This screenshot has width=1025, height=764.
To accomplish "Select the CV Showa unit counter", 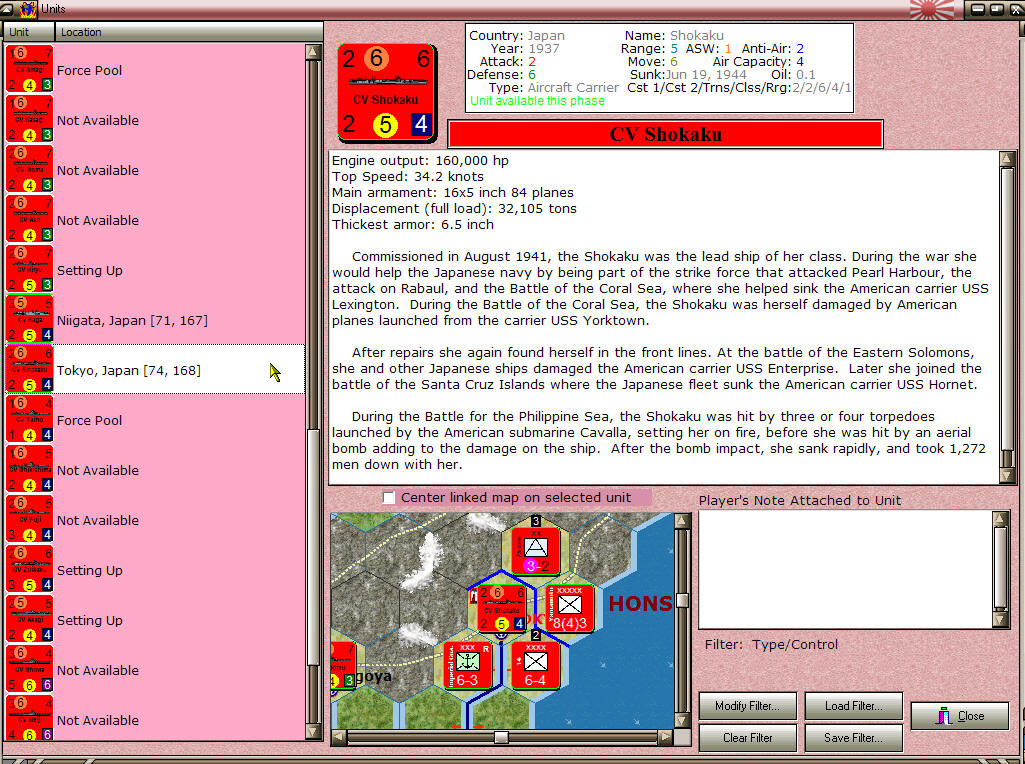I will click(x=29, y=669).
